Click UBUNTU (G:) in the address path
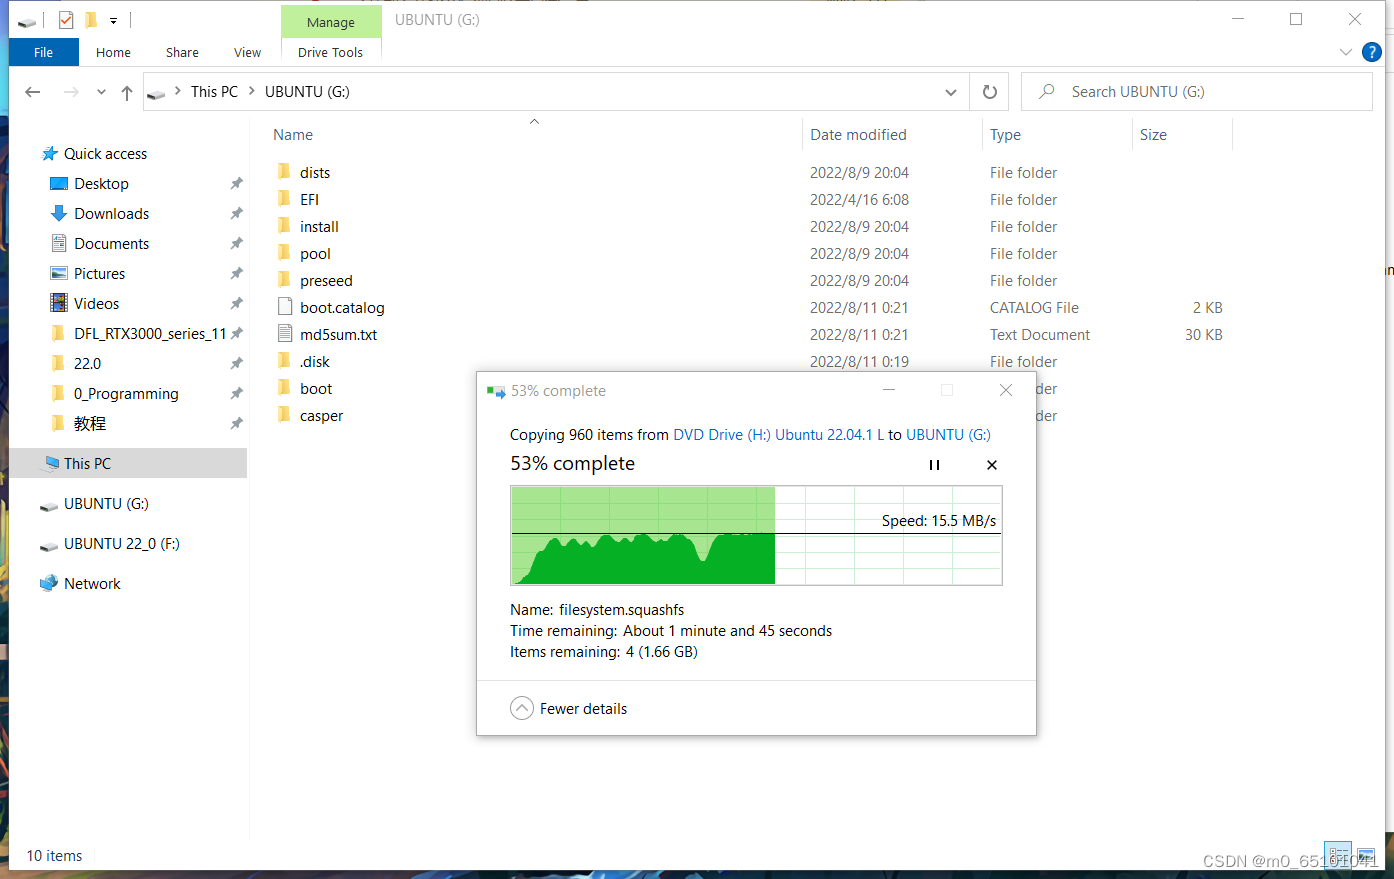The image size is (1394, 879). [x=307, y=92]
